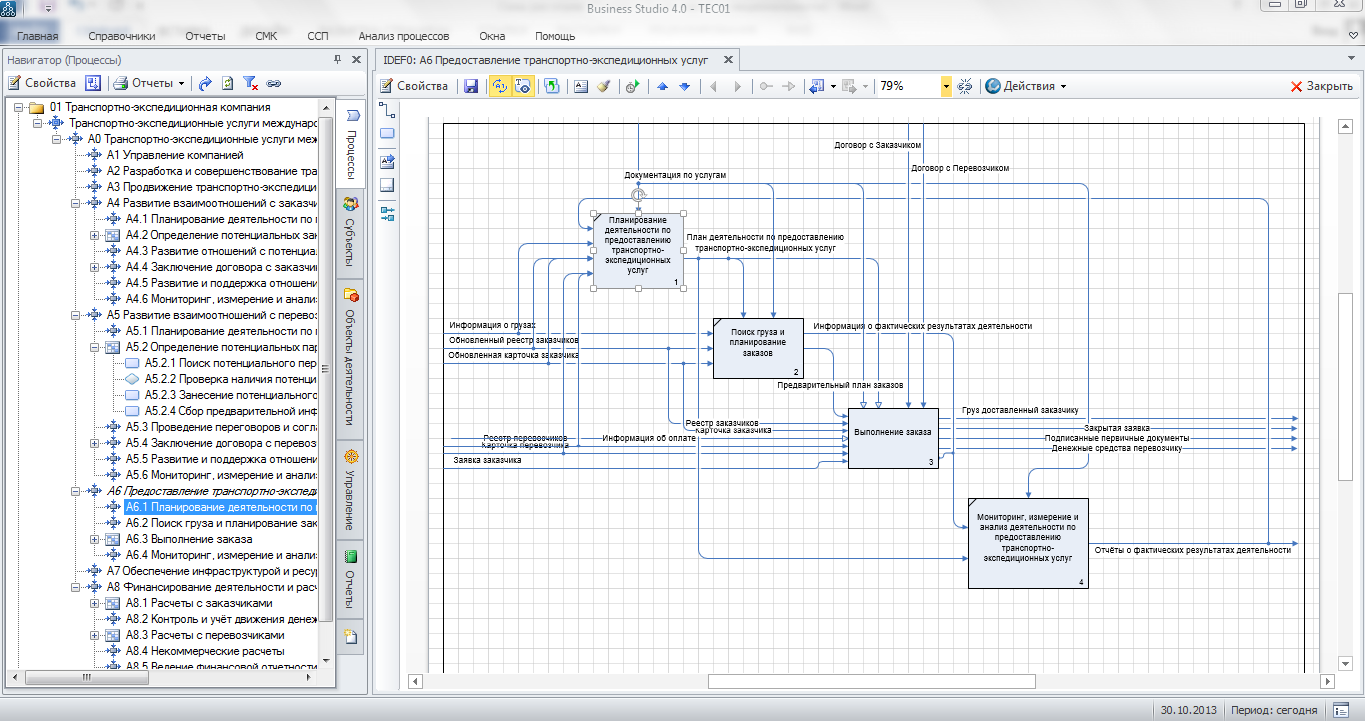
Task: Open the zoom percentage dropdown
Action: [x=946, y=86]
